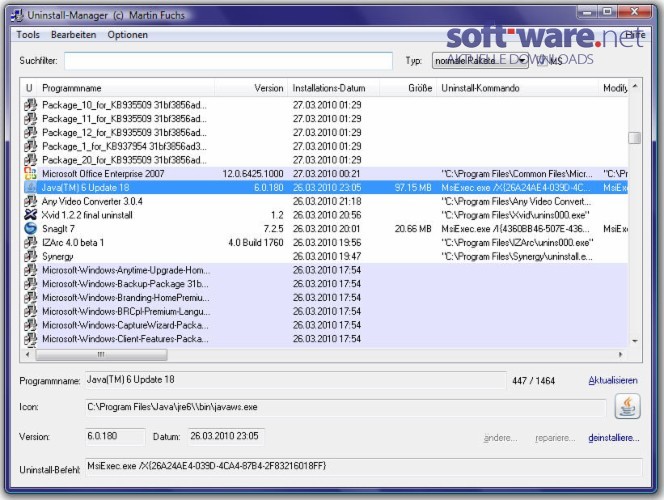Click the list scroll-up arrow
This screenshot has height=500, width=664.
point(635,86)
